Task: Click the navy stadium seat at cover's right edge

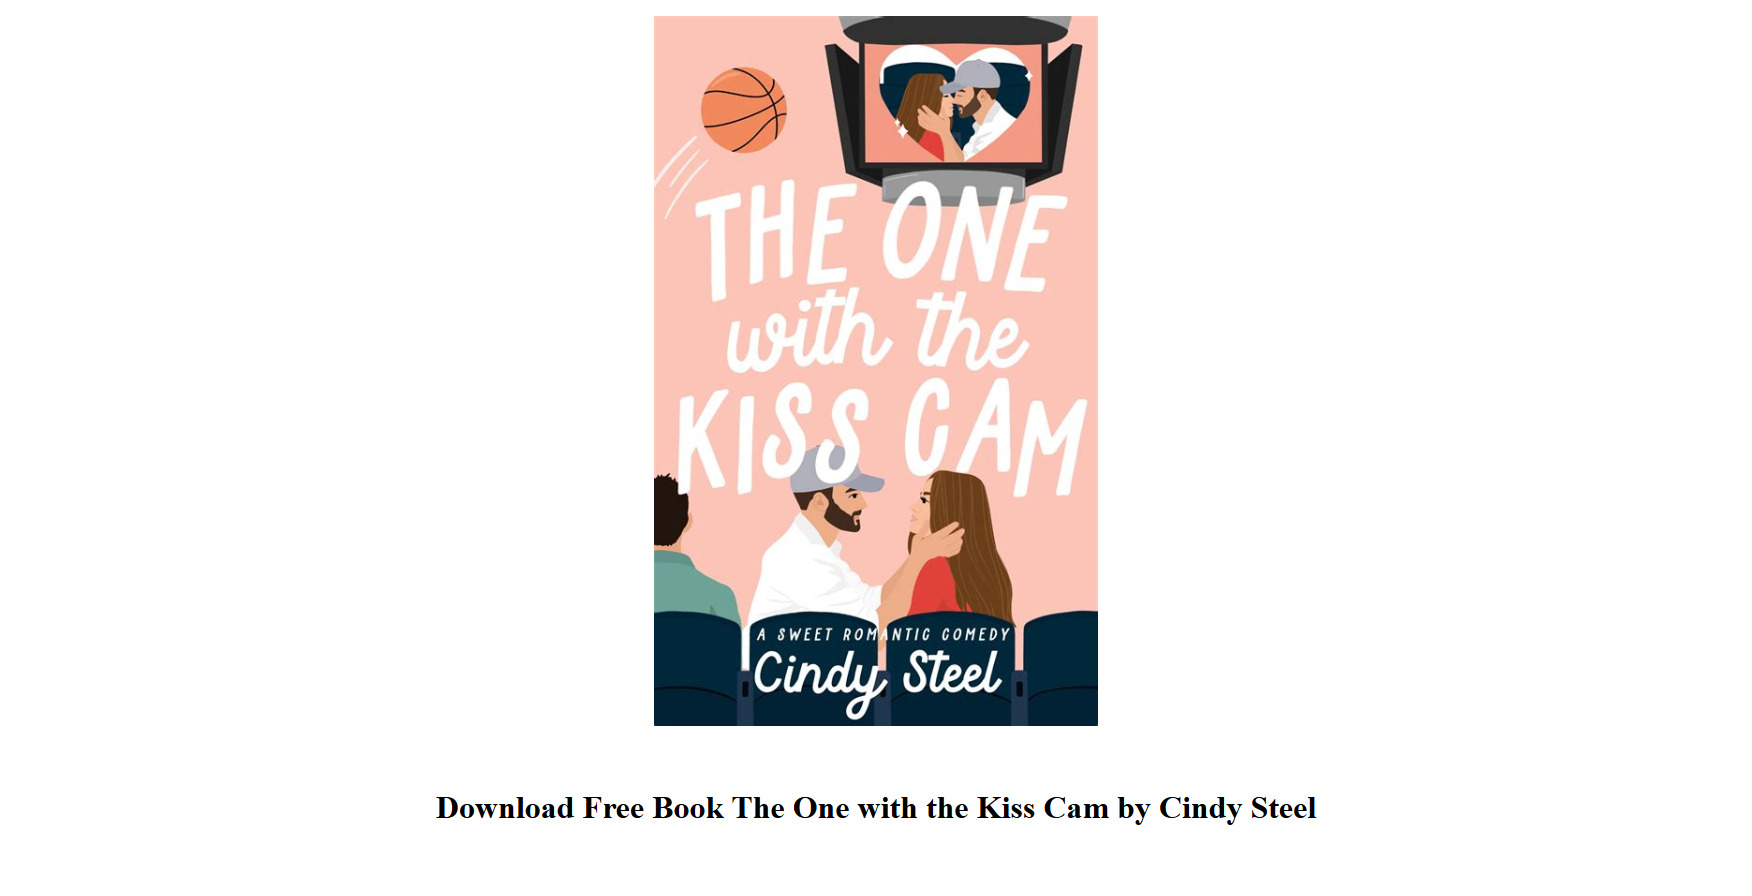Action: 1060,668
